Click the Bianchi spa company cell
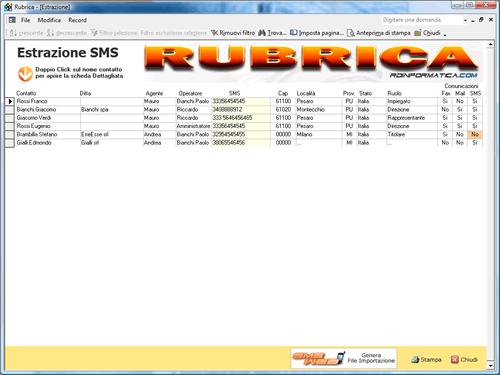Screen dimensions: 500x375 [x=111, y=109]
